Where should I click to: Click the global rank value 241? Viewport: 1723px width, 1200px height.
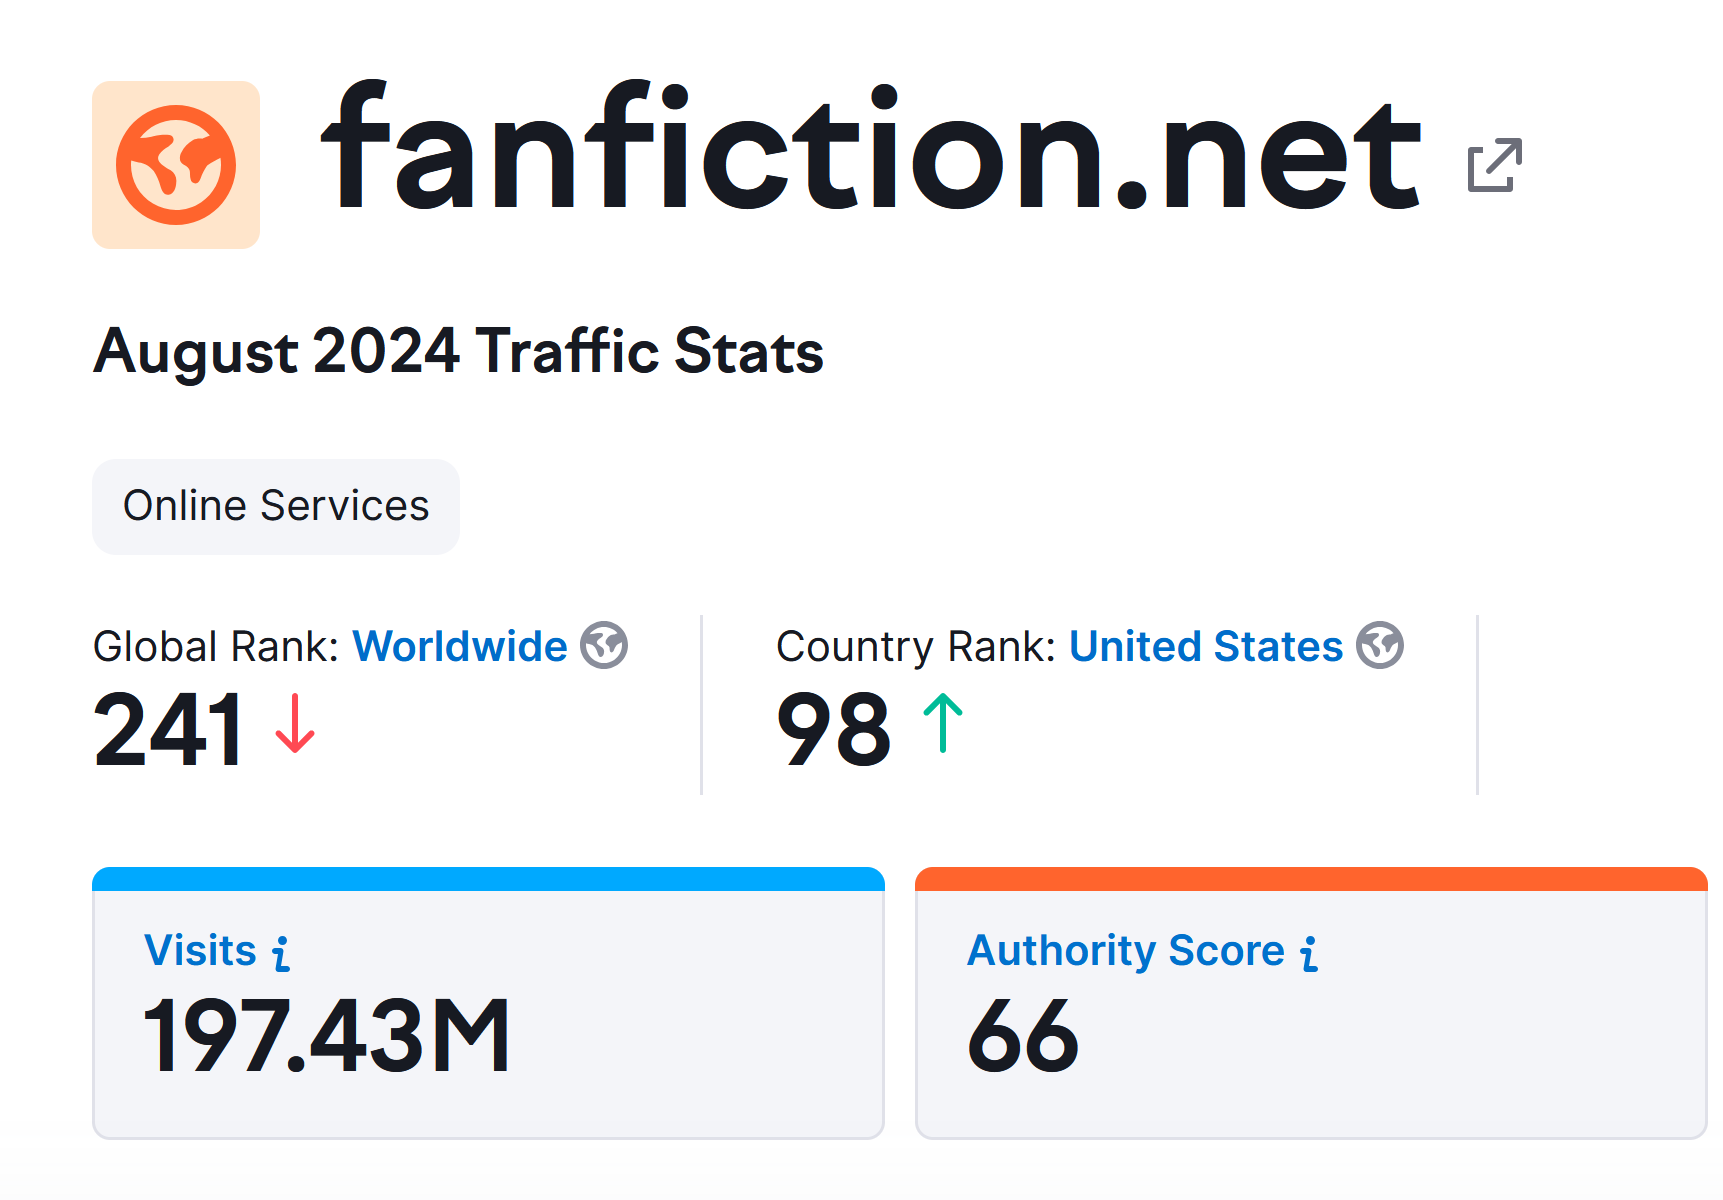point(168,730)
